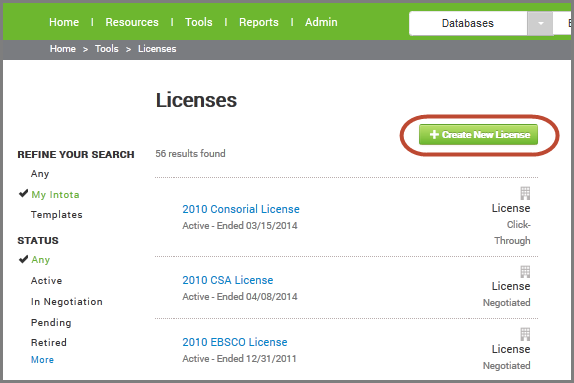
Task: Click 'Active - Ended 12/31/2011' text
Action: click(239, 358)
